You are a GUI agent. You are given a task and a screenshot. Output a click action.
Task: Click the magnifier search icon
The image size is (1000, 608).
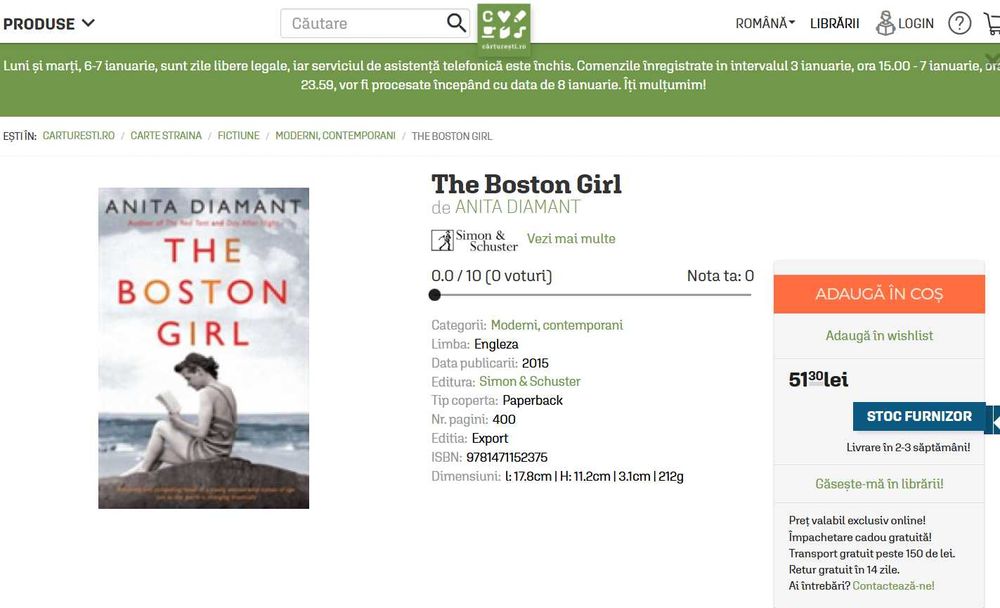coord(456,23)
